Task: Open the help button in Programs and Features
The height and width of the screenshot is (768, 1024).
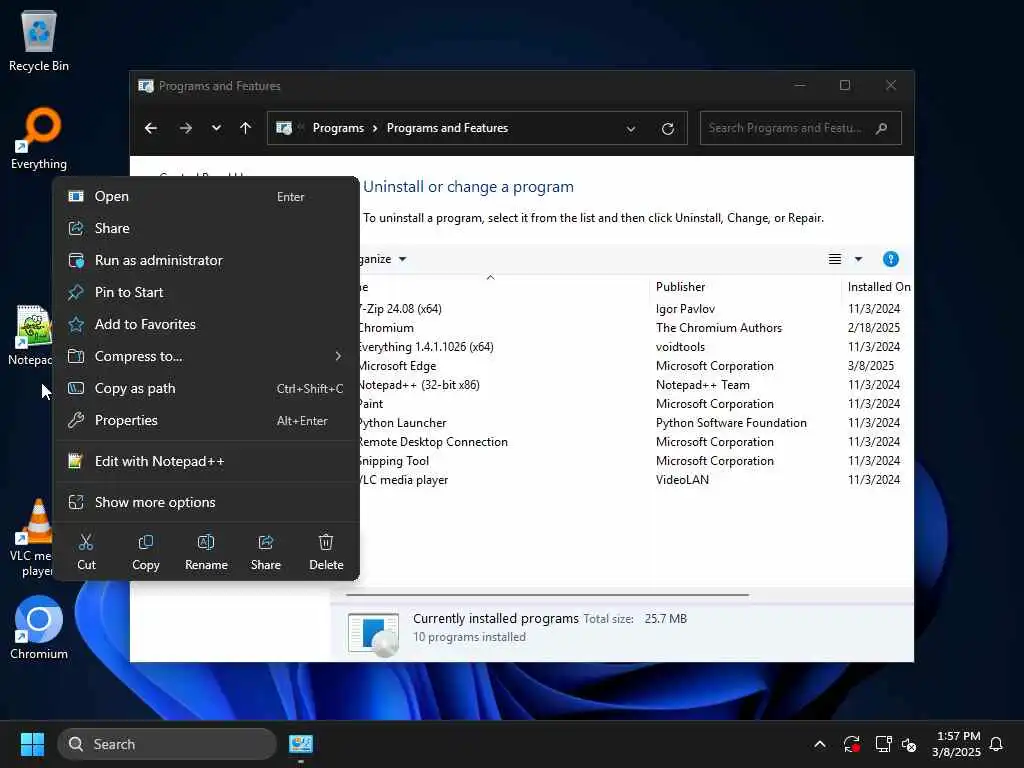Action: pyautogui.click(x=891, y=259)
